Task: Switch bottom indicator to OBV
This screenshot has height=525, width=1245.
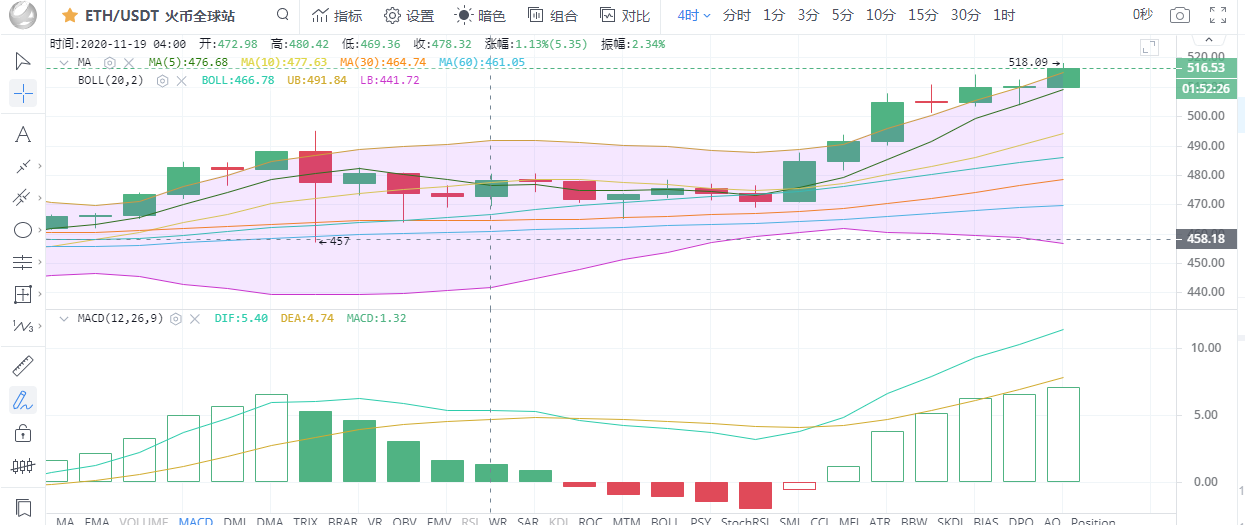Action: tap(404, 521)
